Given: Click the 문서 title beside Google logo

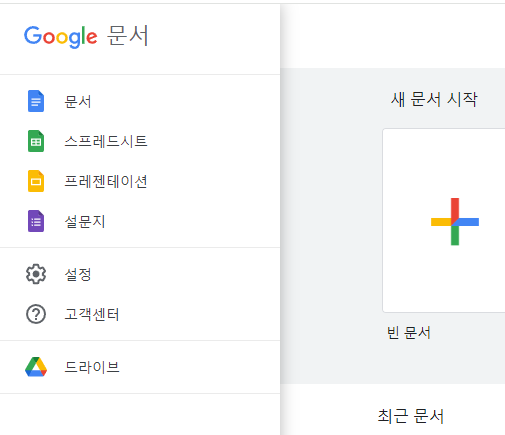Looking at the screenshot, I should pos(128,35).
